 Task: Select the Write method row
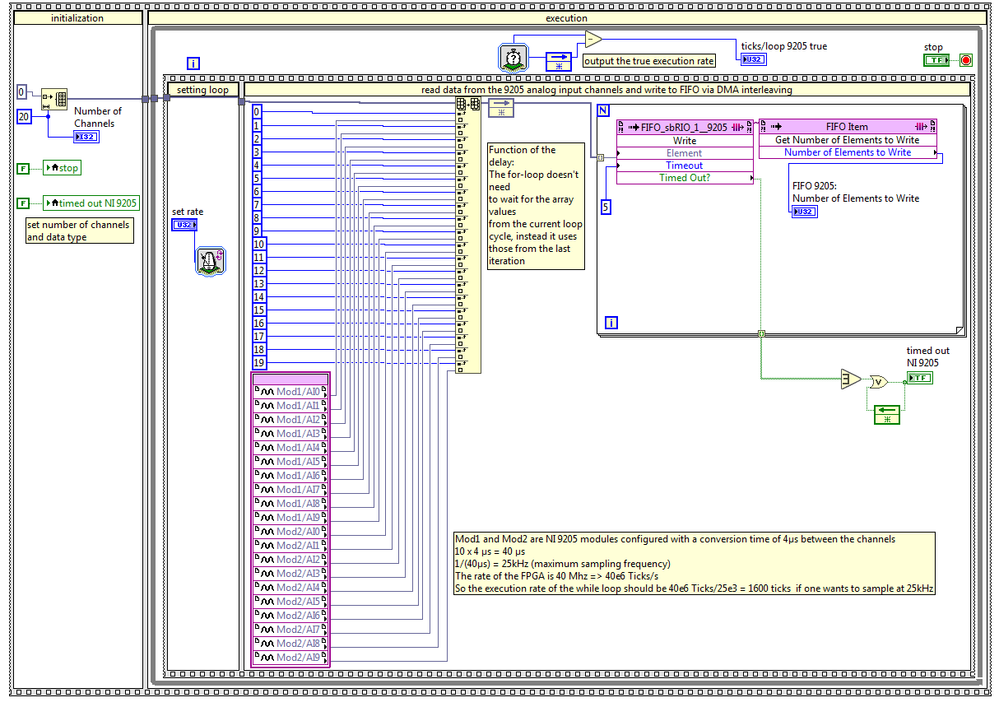click(x=684, y=140)
